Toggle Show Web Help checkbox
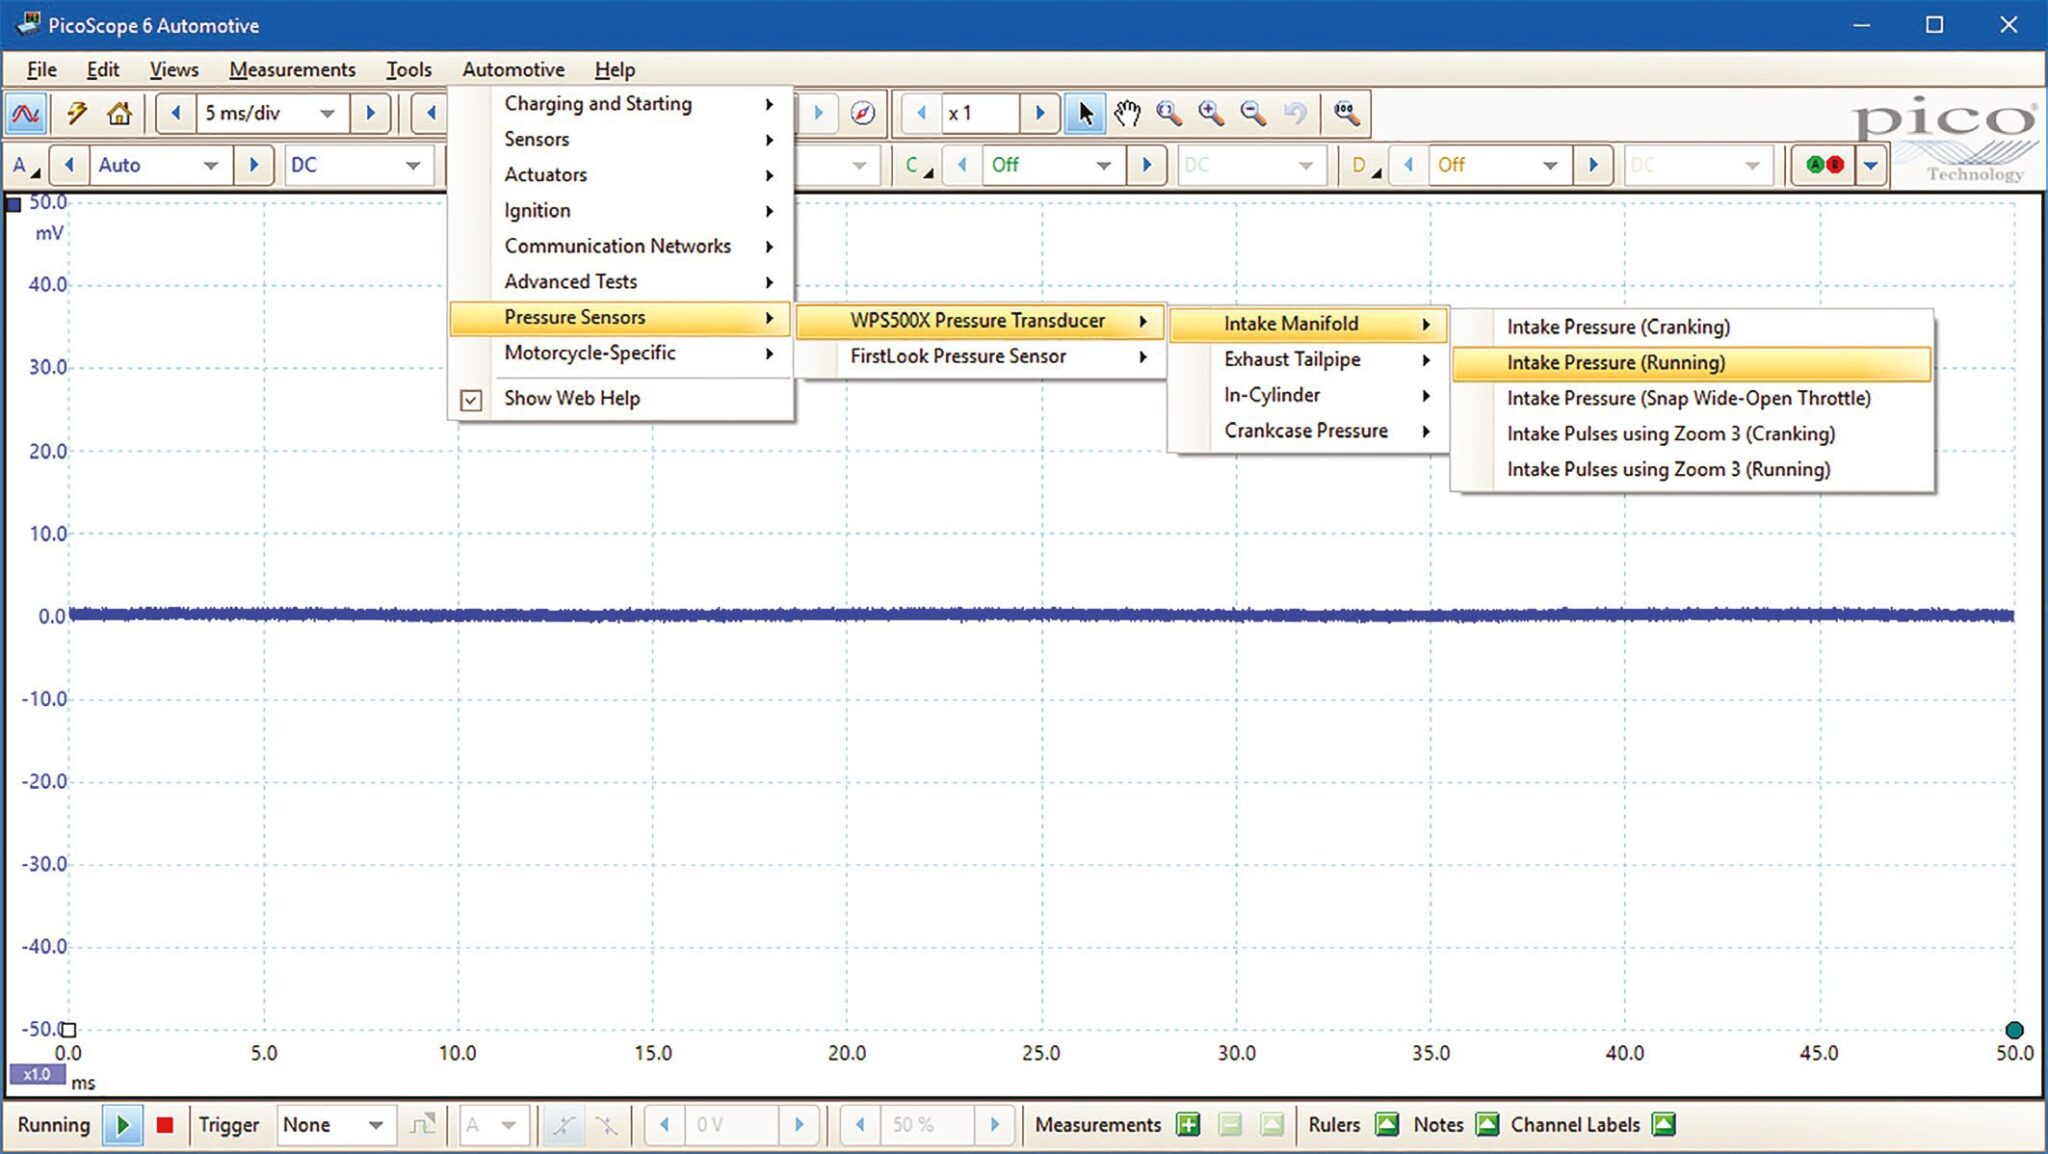 point(471,400)
